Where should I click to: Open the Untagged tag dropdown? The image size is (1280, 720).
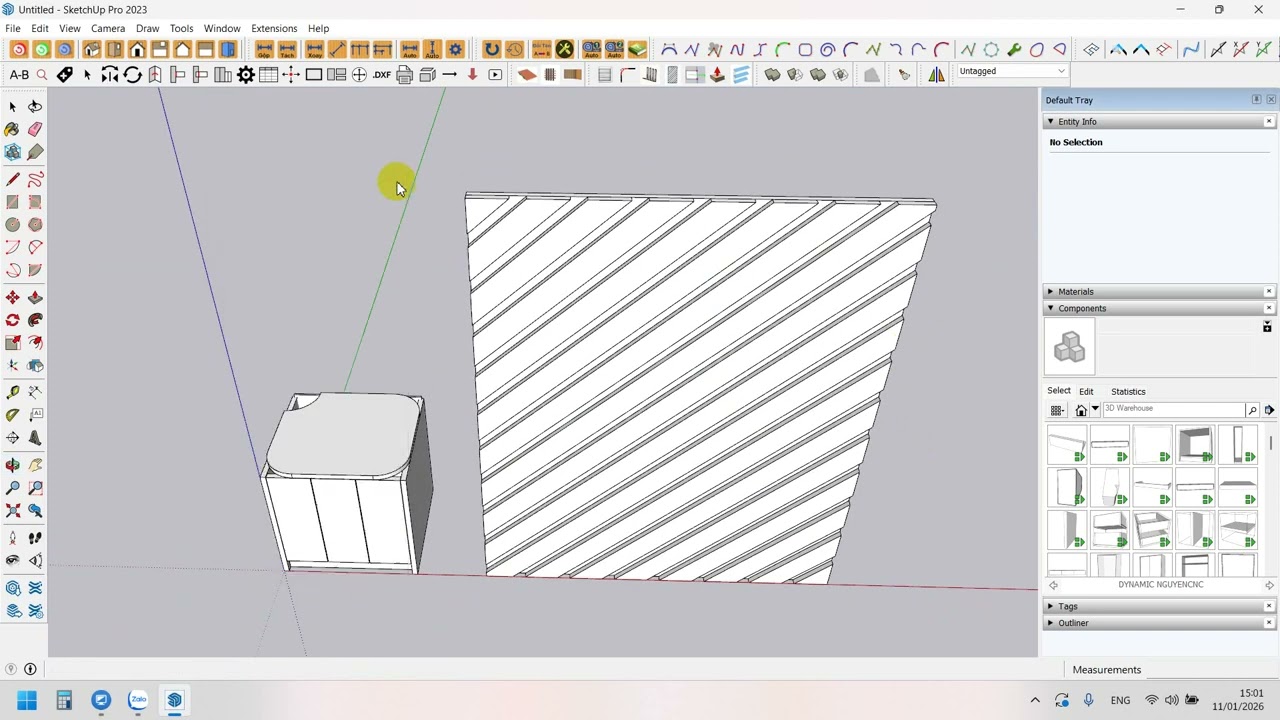point(1012,71)
